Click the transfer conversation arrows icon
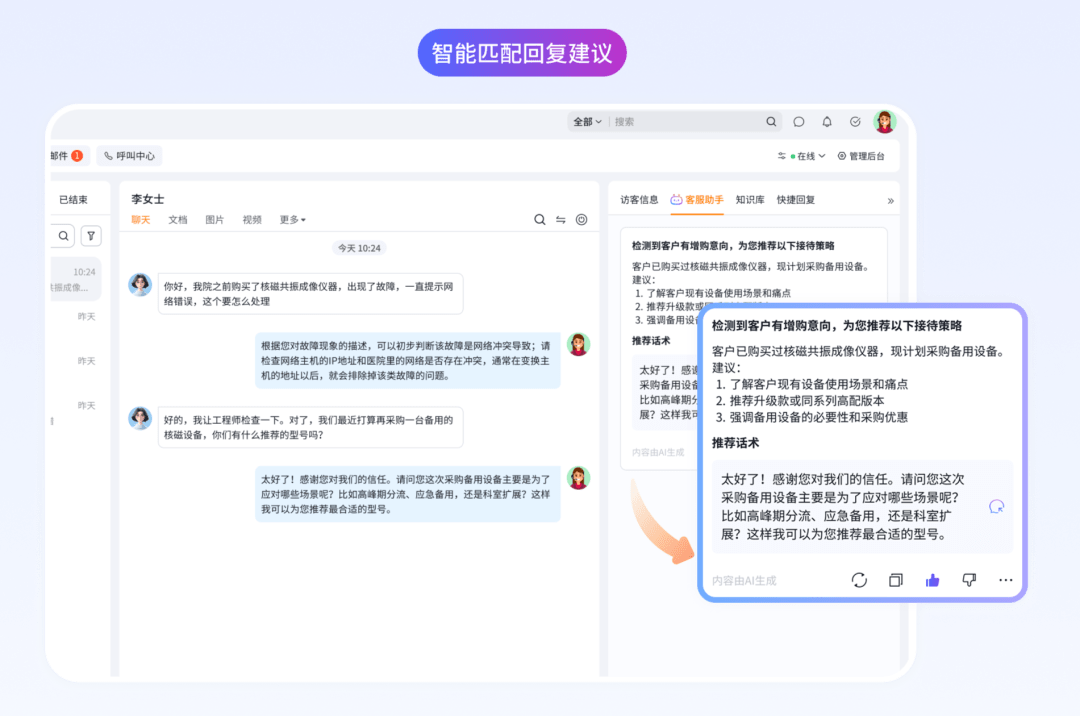This screenshot has height=716, width=1080. click(561, 220)
